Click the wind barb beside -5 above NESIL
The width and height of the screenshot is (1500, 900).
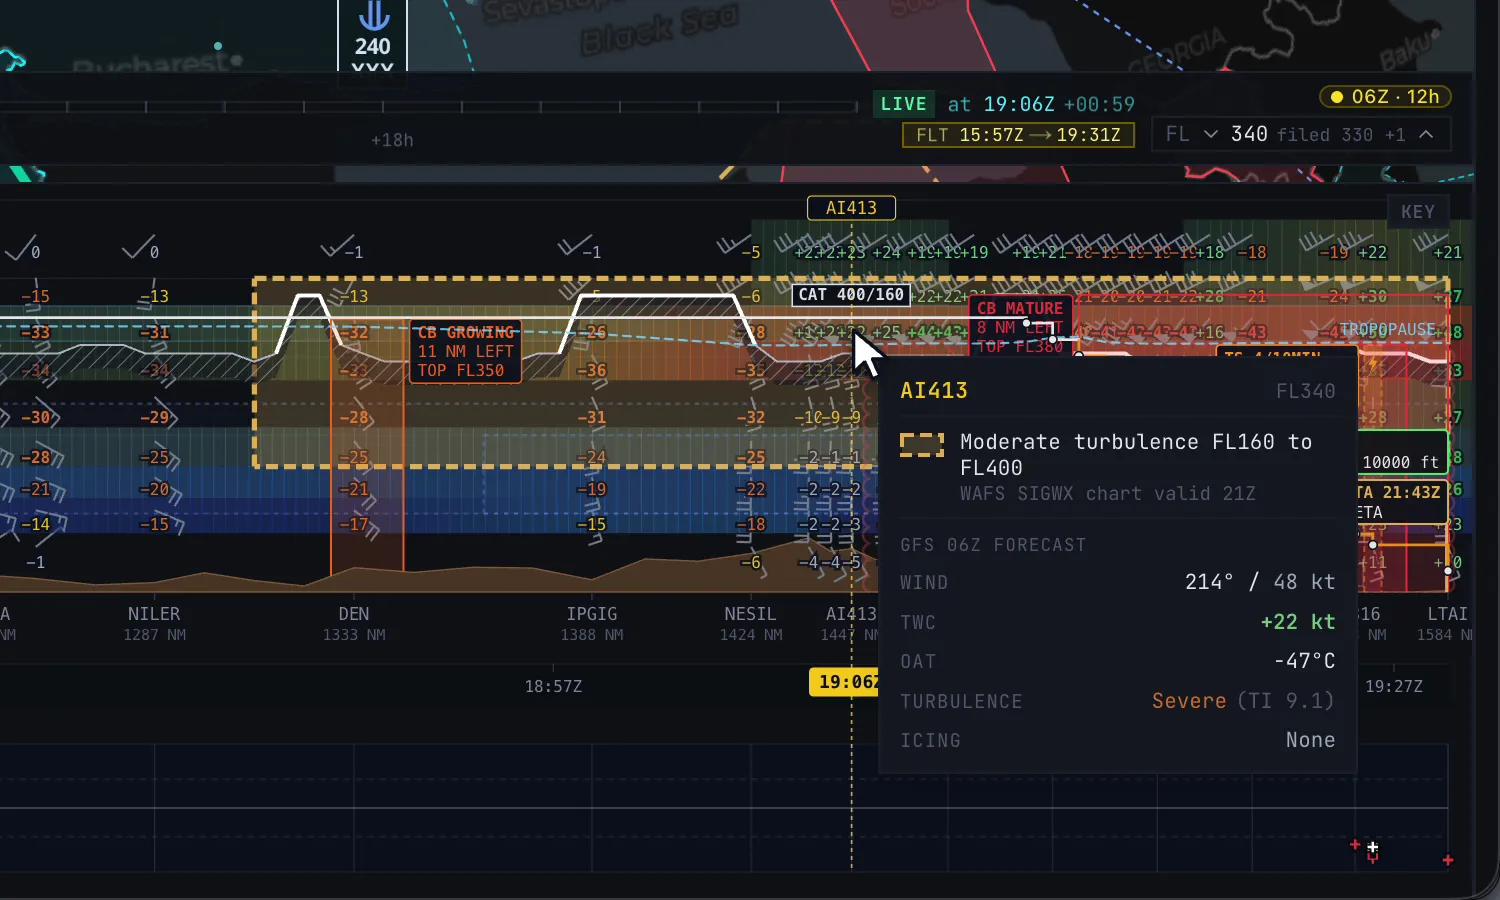pos(732,245)
